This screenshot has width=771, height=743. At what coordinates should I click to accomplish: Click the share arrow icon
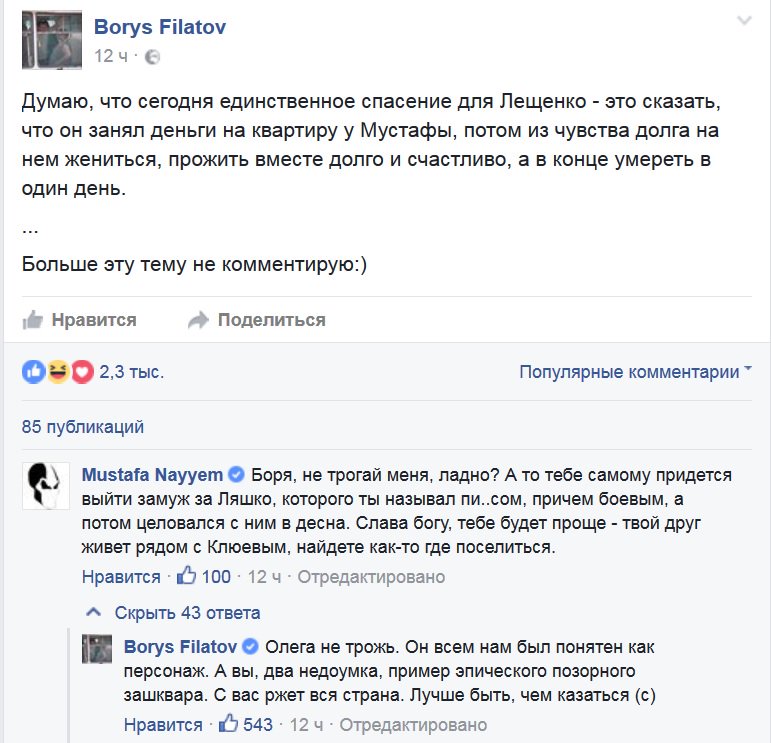click(198, 320)
